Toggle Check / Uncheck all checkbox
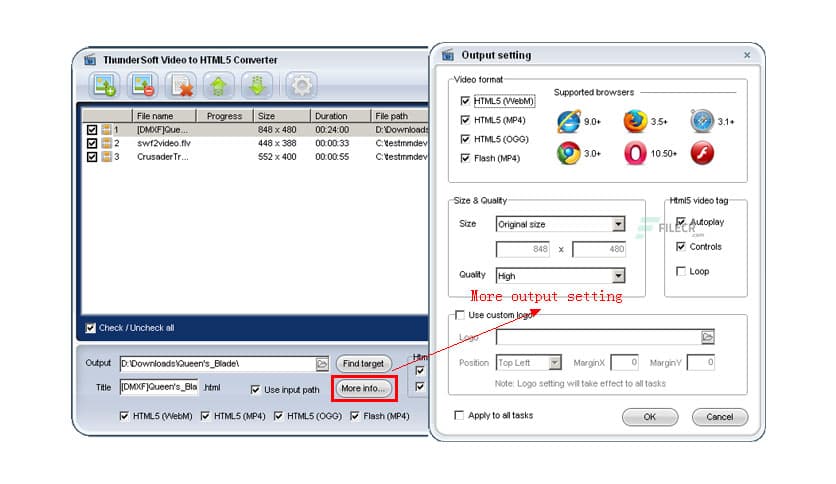The height and width of the screenshot is (484, 836). 91,328
